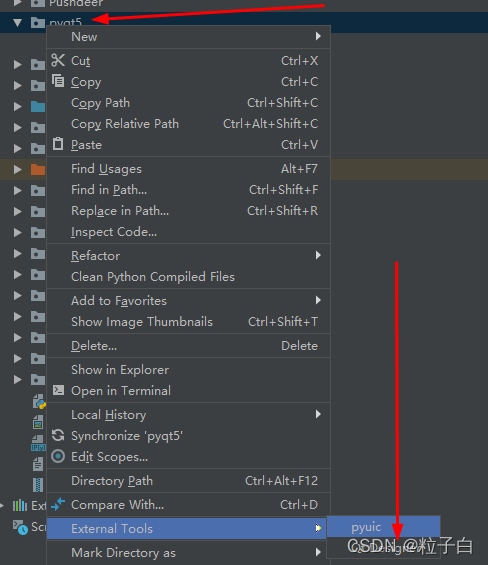Click the orange folder icon in tree

coord(37,169)
